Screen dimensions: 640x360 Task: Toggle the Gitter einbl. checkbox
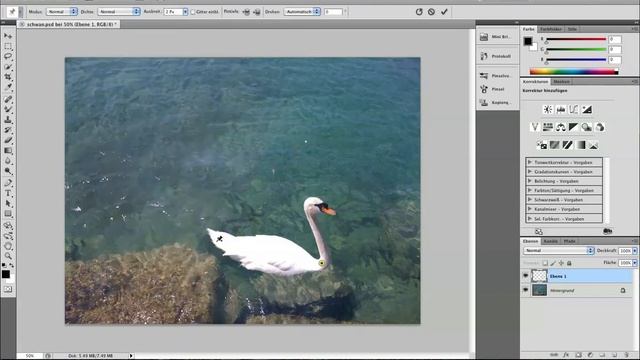click(x=193, y=12)
